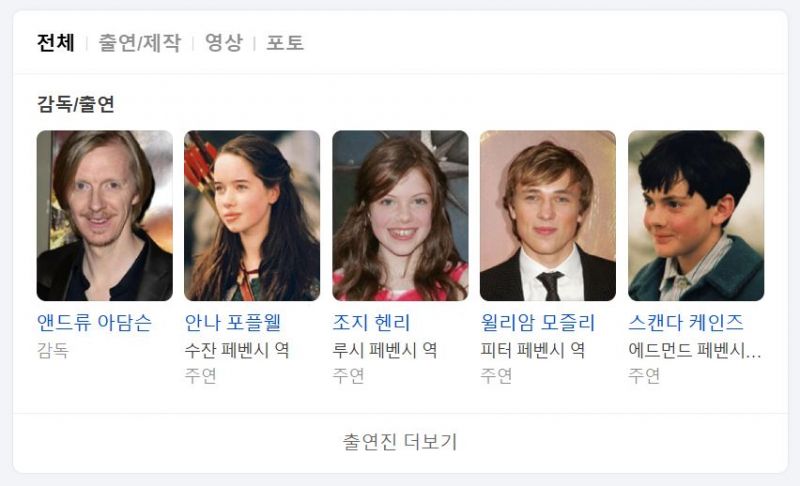Click the photo above 앤드류 아담슨
The image size is (800, 486).
coord(105,216)
